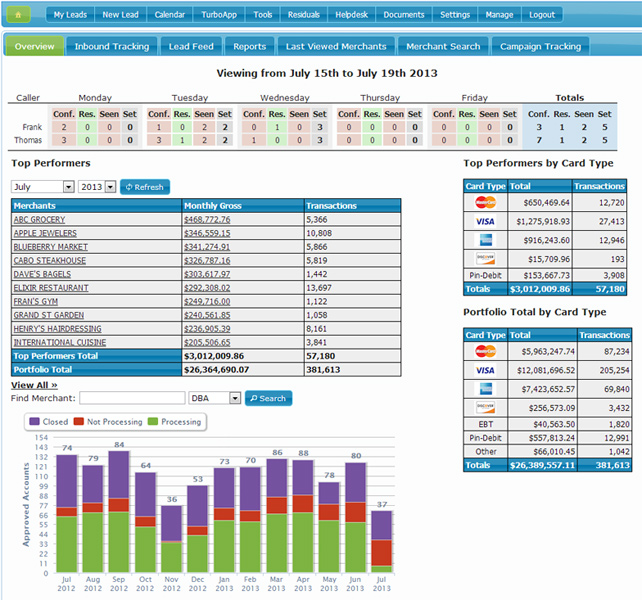
Task: Click the Nov 2012 chart bar
Action: coord(171,539)
